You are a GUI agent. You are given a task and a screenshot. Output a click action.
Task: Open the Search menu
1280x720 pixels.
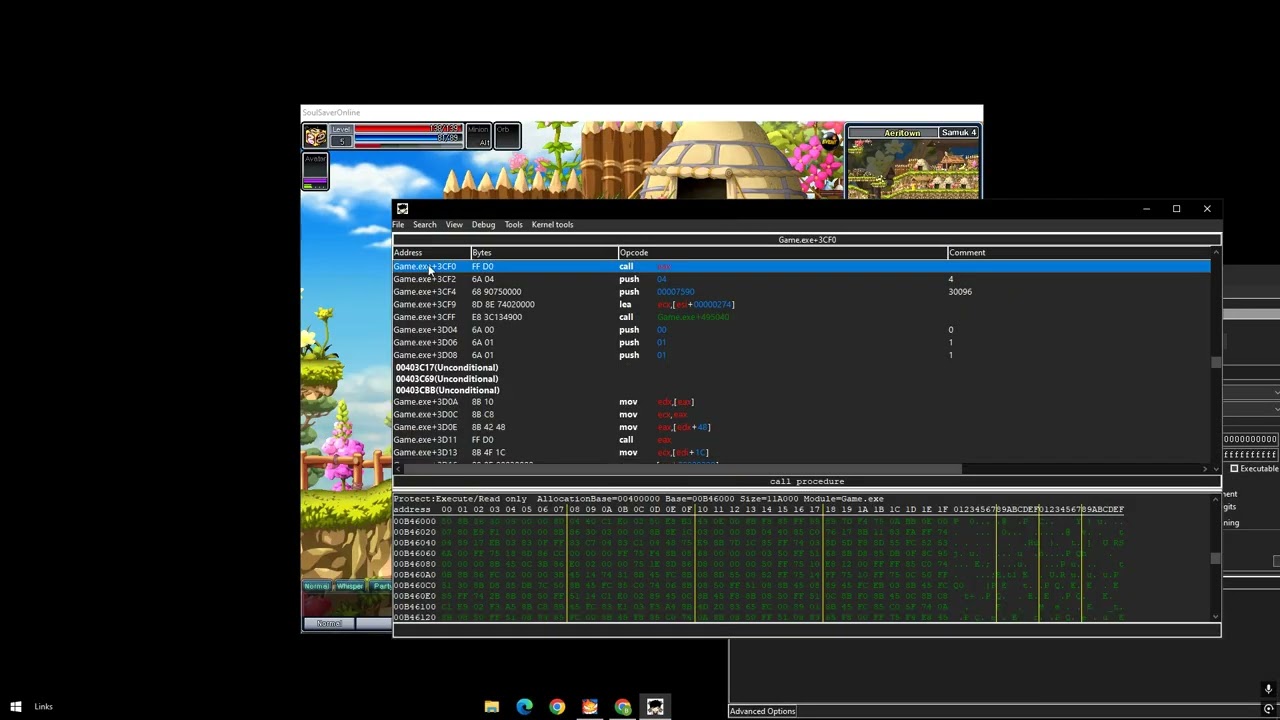click(424, 225)
